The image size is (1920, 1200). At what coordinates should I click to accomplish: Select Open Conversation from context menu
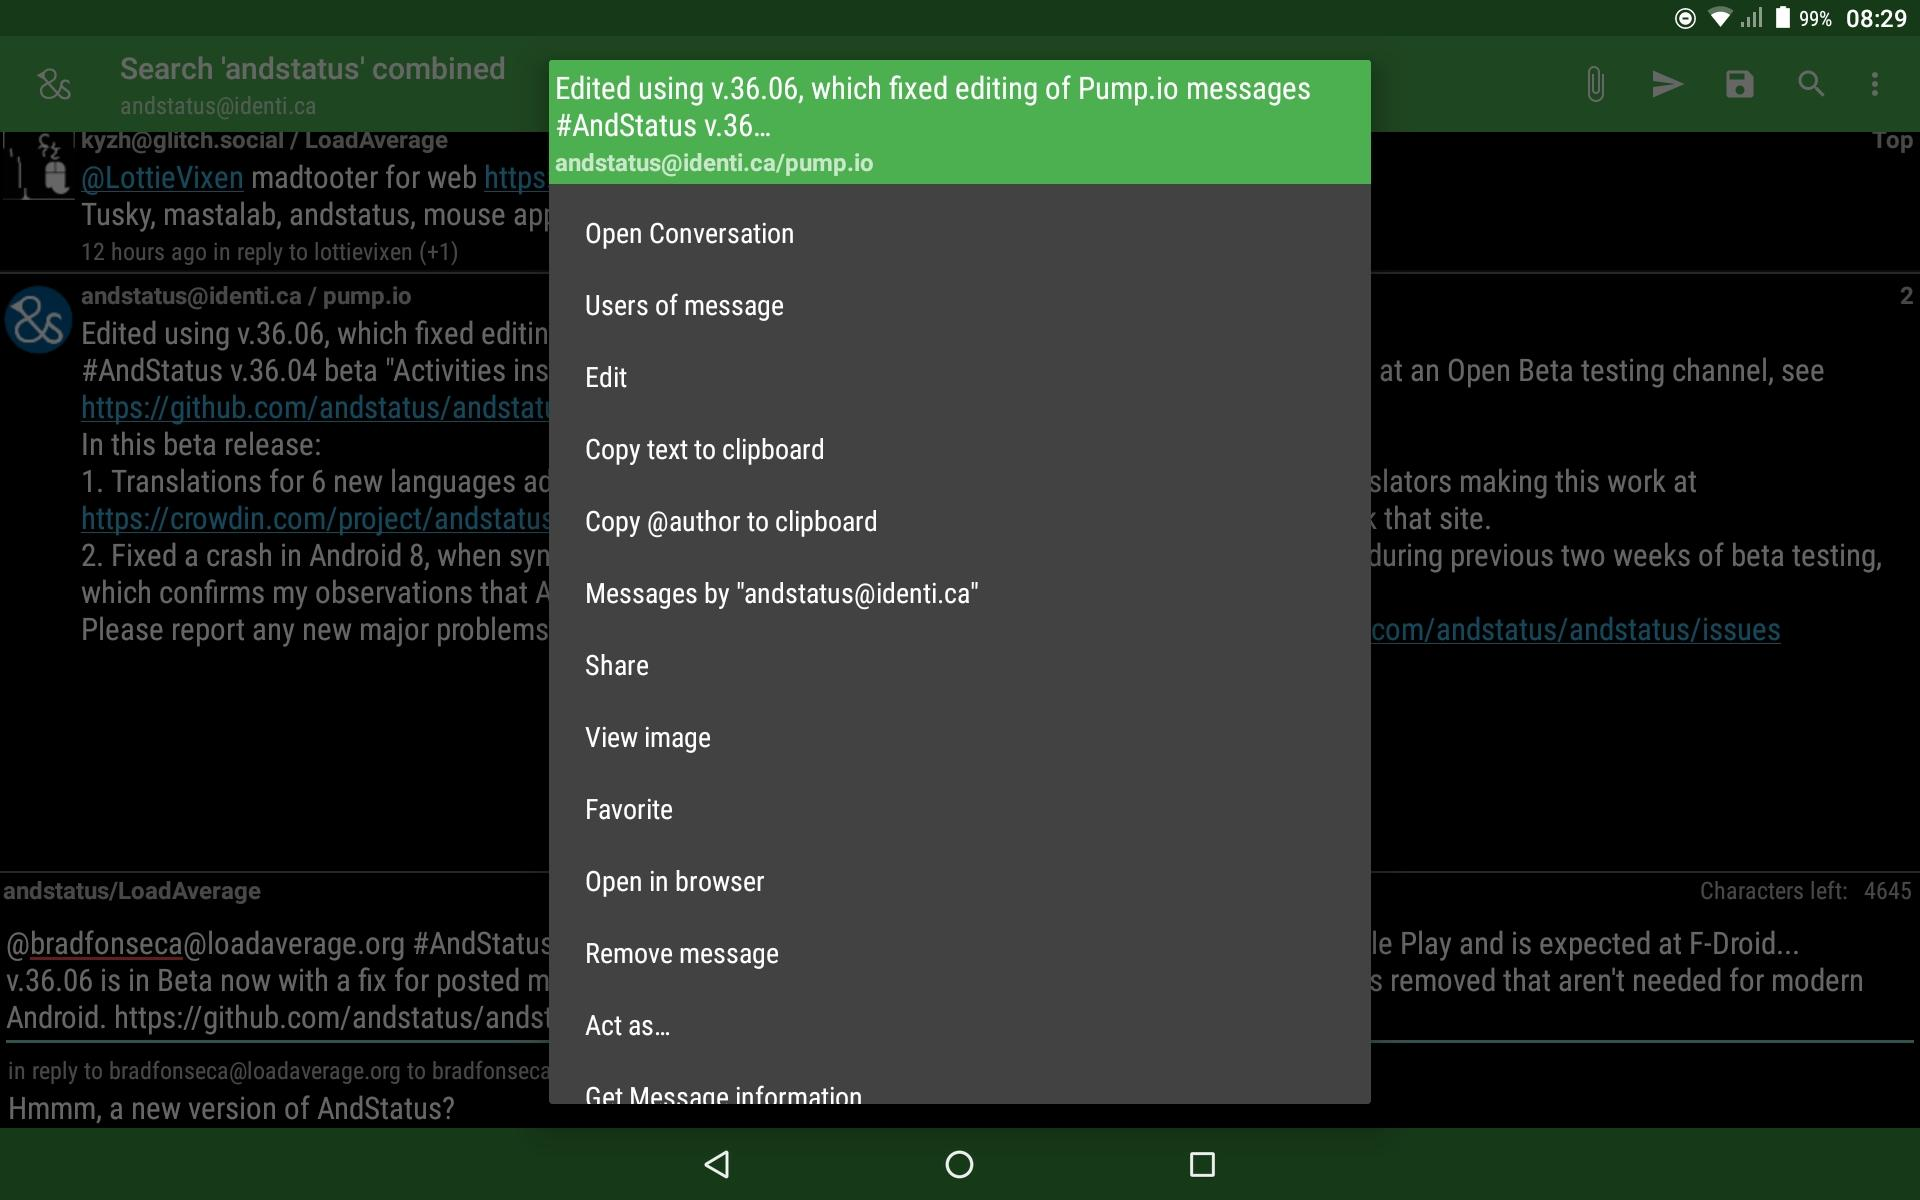pyautogui.click(x=959, y=234)
